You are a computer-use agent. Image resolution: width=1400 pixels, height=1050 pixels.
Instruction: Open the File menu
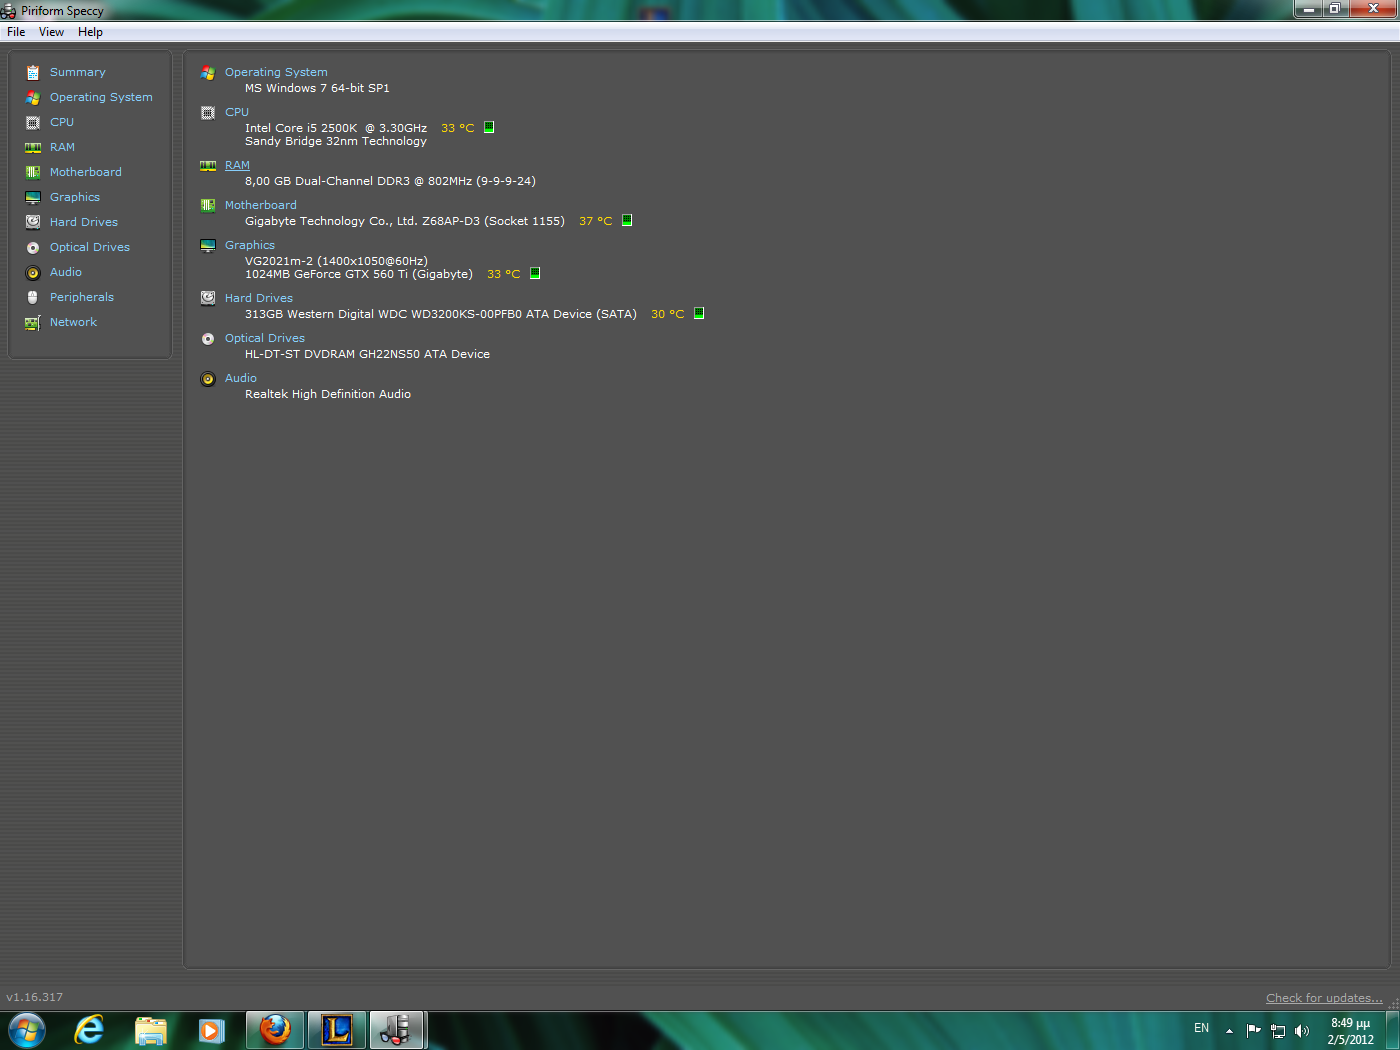[16, 32]
